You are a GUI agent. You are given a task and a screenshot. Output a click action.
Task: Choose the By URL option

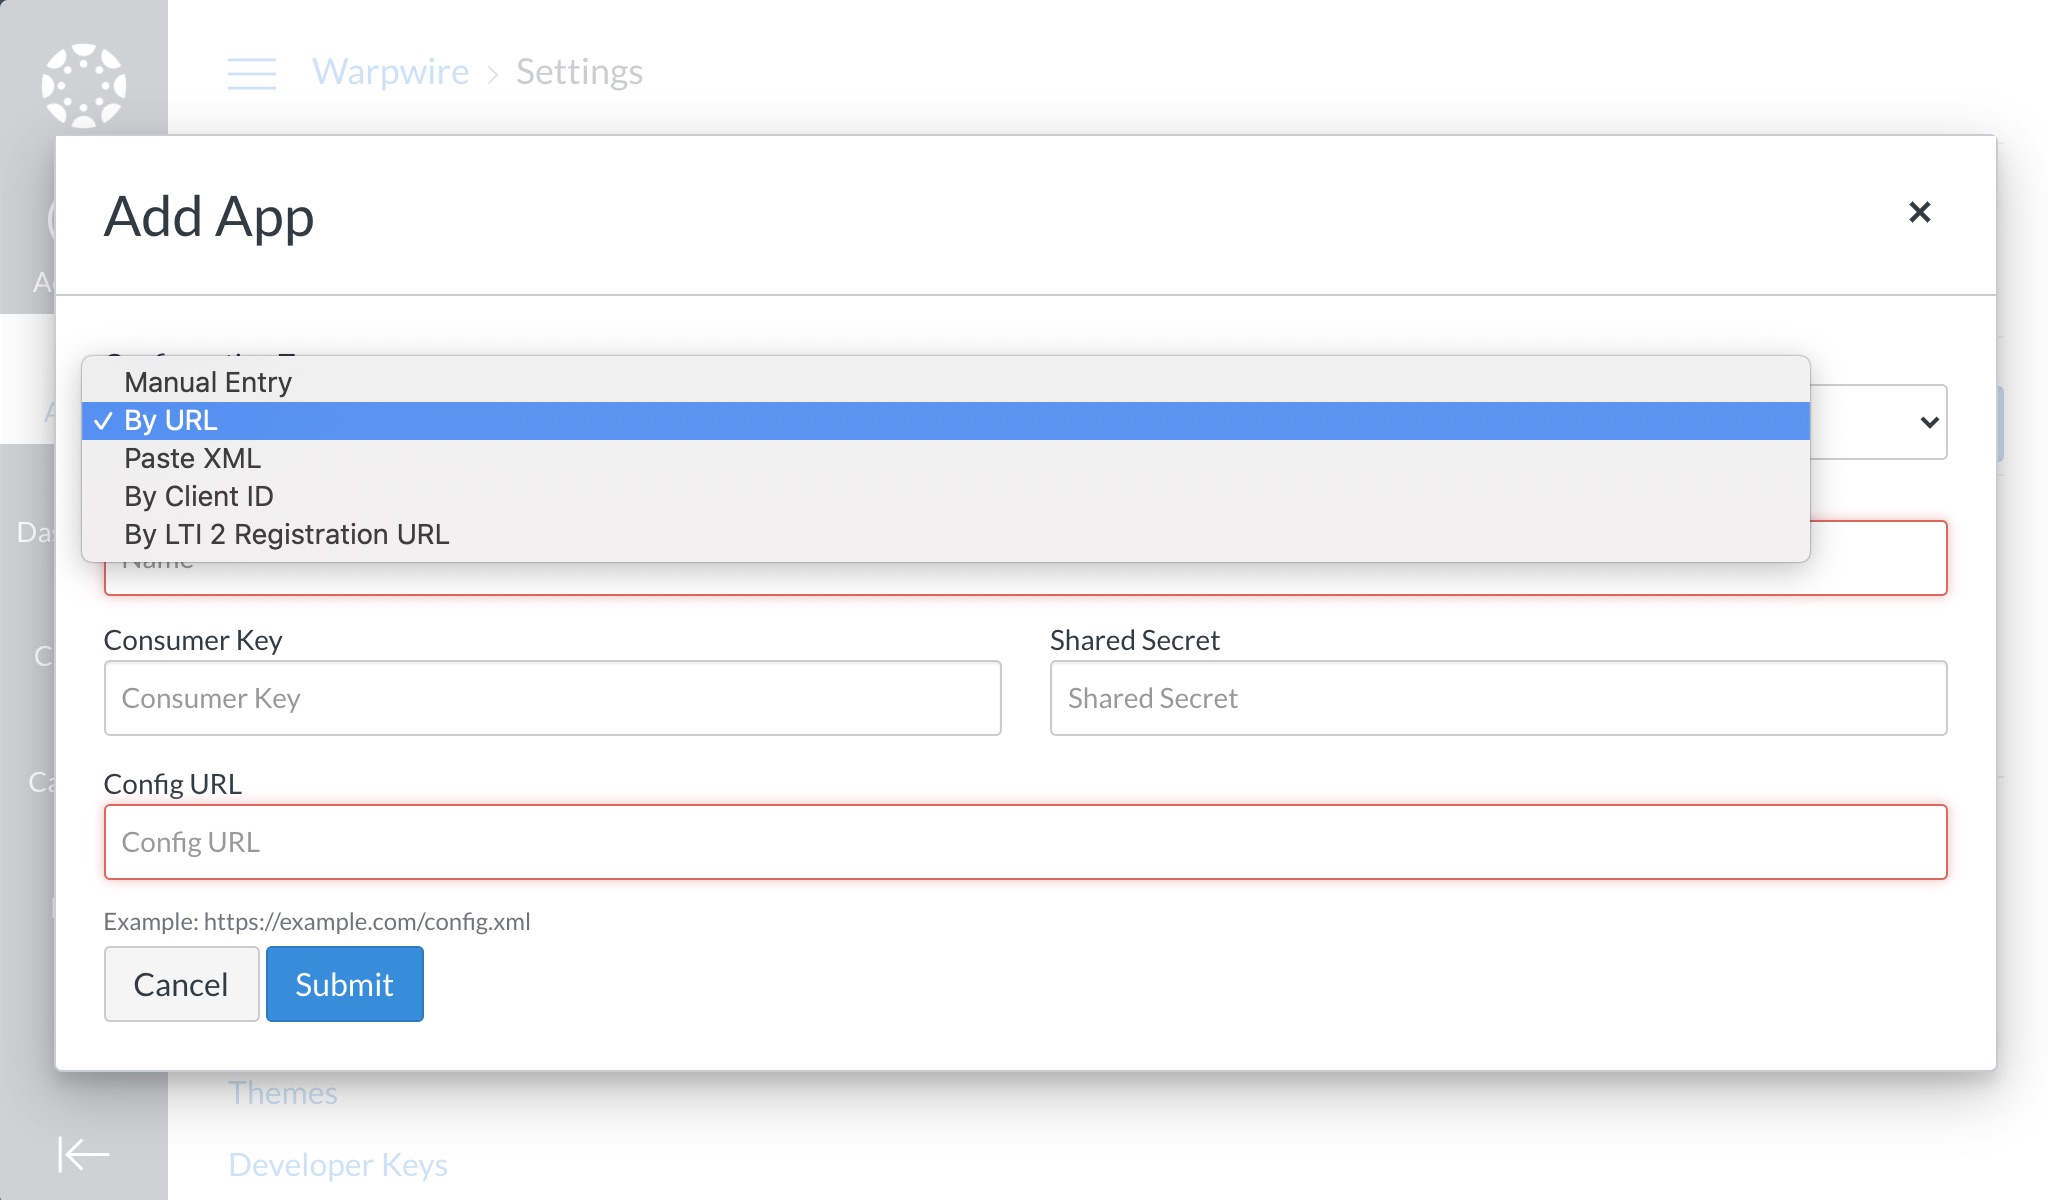pyautogui.click(x=171, y=421)
